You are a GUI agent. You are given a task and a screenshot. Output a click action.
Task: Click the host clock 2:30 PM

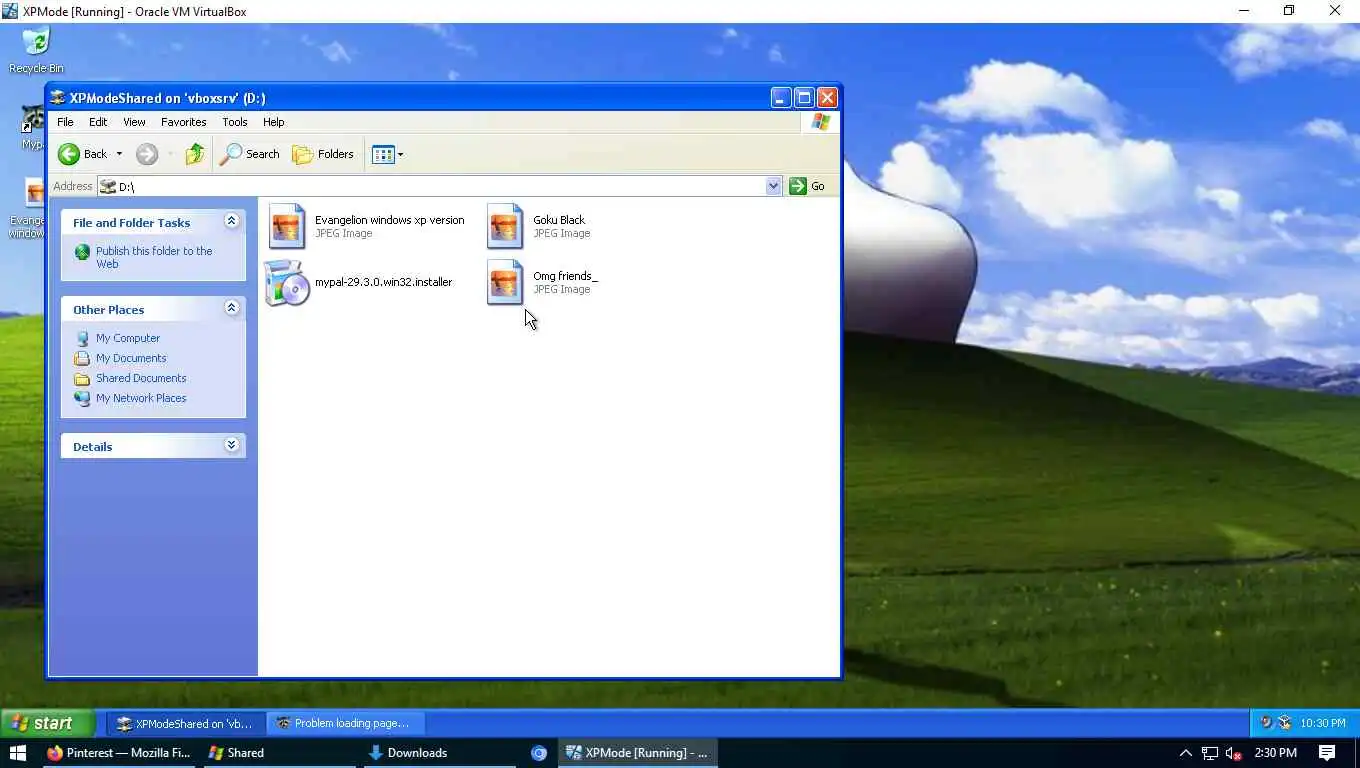1275,753
